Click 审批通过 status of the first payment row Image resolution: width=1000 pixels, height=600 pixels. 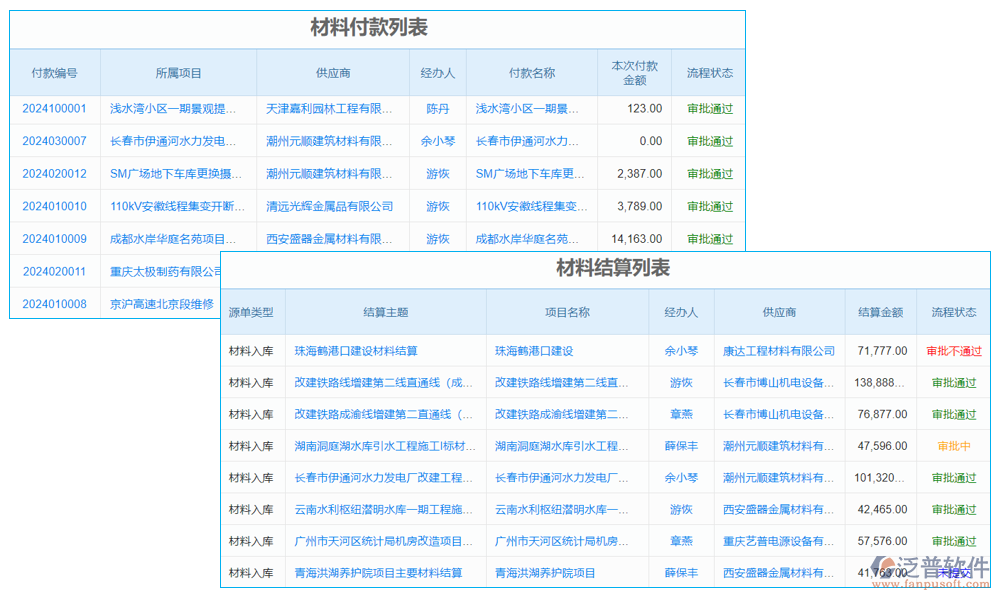pos(709,108)
